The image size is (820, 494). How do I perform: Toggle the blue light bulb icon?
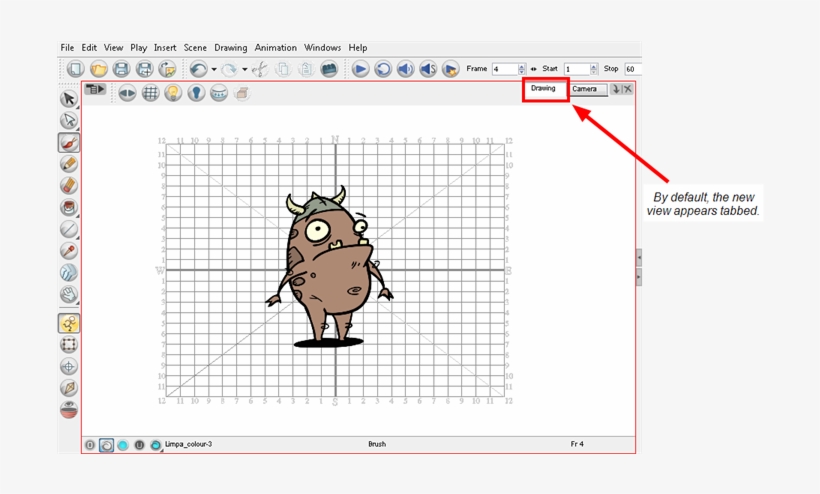(x=196, y=93)
